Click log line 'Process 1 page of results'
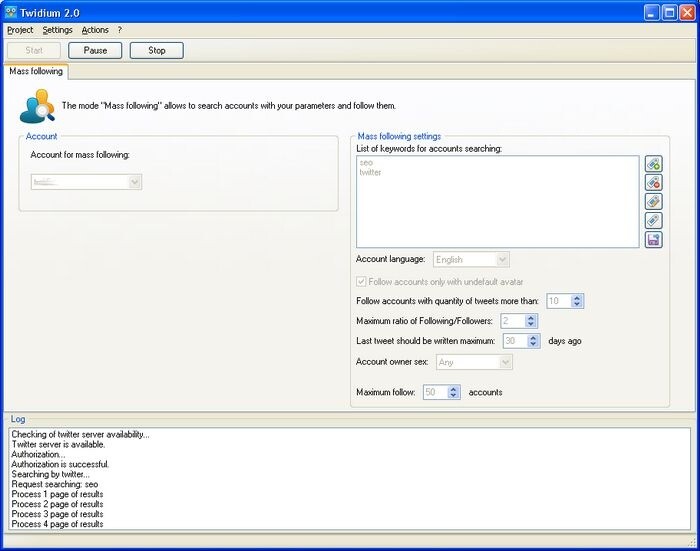This screenshot has height=551, width=700. (x=57, y=494)
